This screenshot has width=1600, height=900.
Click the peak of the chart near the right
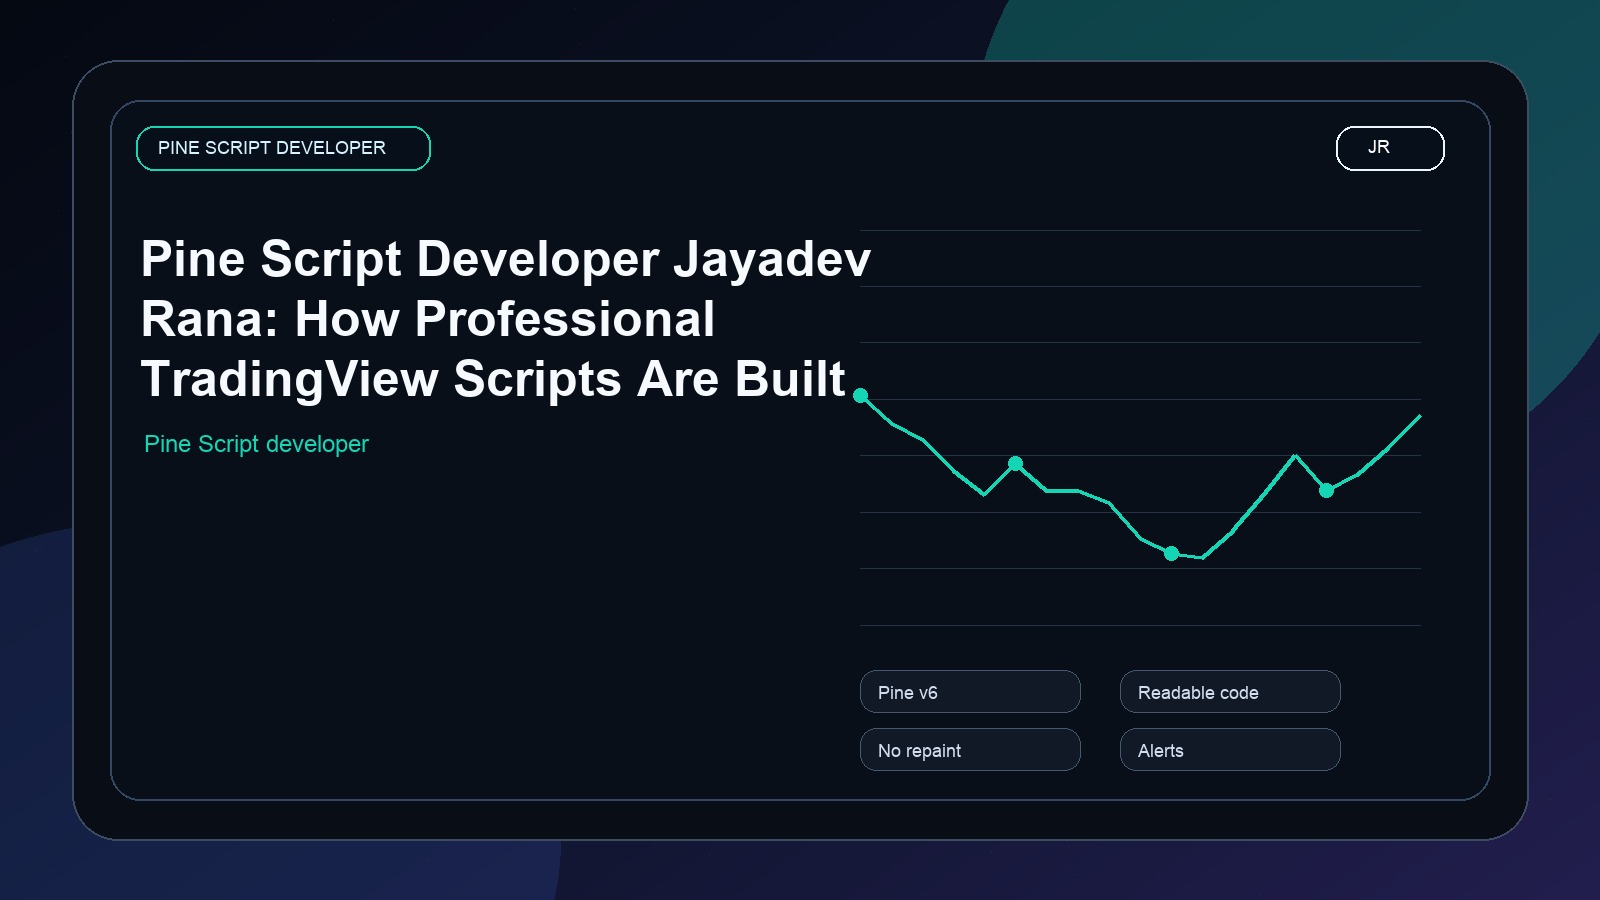(1295, 454)
